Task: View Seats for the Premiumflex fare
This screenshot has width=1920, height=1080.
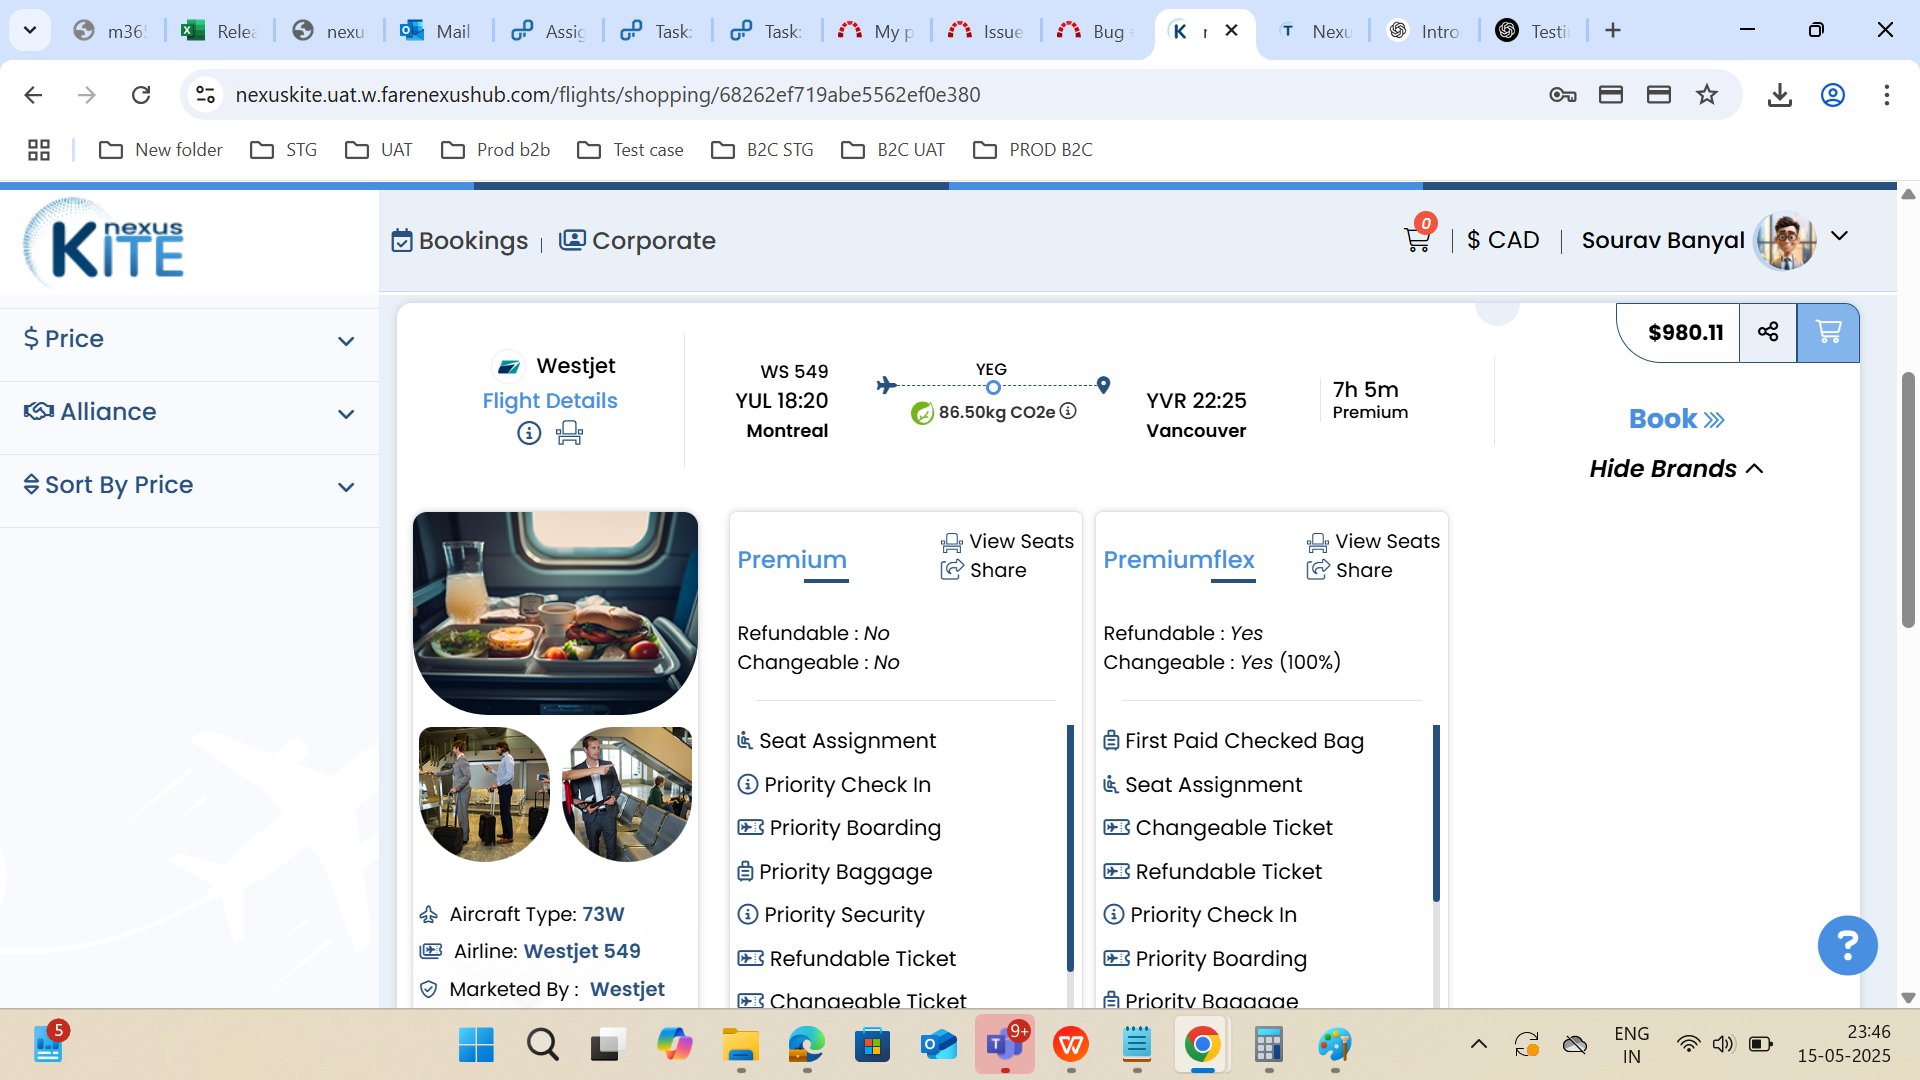Action: [x=1373, y=542]
